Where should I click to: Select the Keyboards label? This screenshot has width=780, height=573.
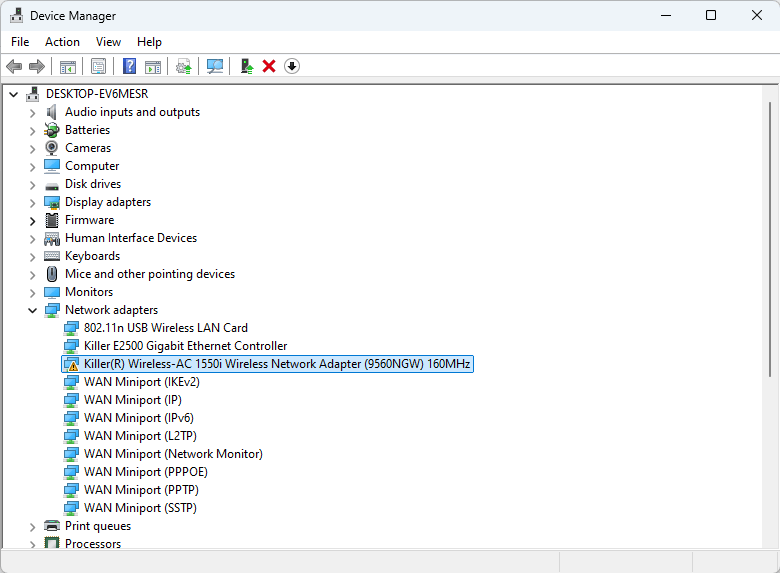tap(93, 256)
